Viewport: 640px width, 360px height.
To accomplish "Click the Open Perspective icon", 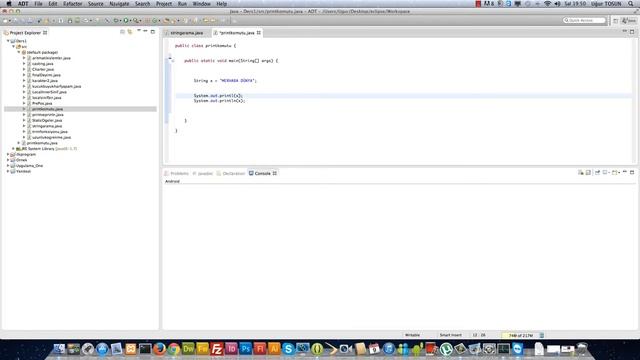I will click(616, 20).
